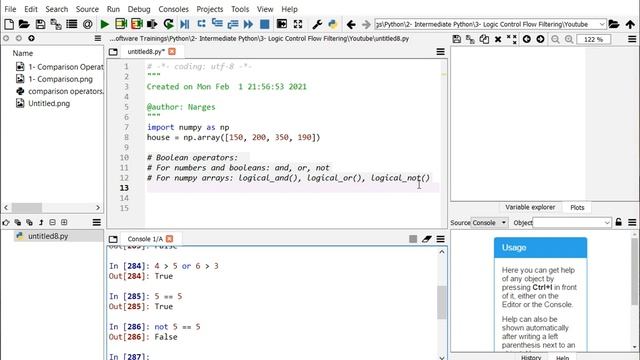Open the Help pane options menu
The image size is (640, 360).
632,222
